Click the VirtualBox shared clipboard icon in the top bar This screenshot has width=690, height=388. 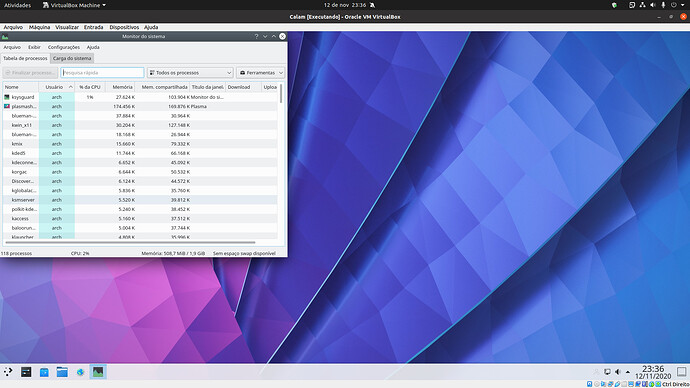pos(631,5)
